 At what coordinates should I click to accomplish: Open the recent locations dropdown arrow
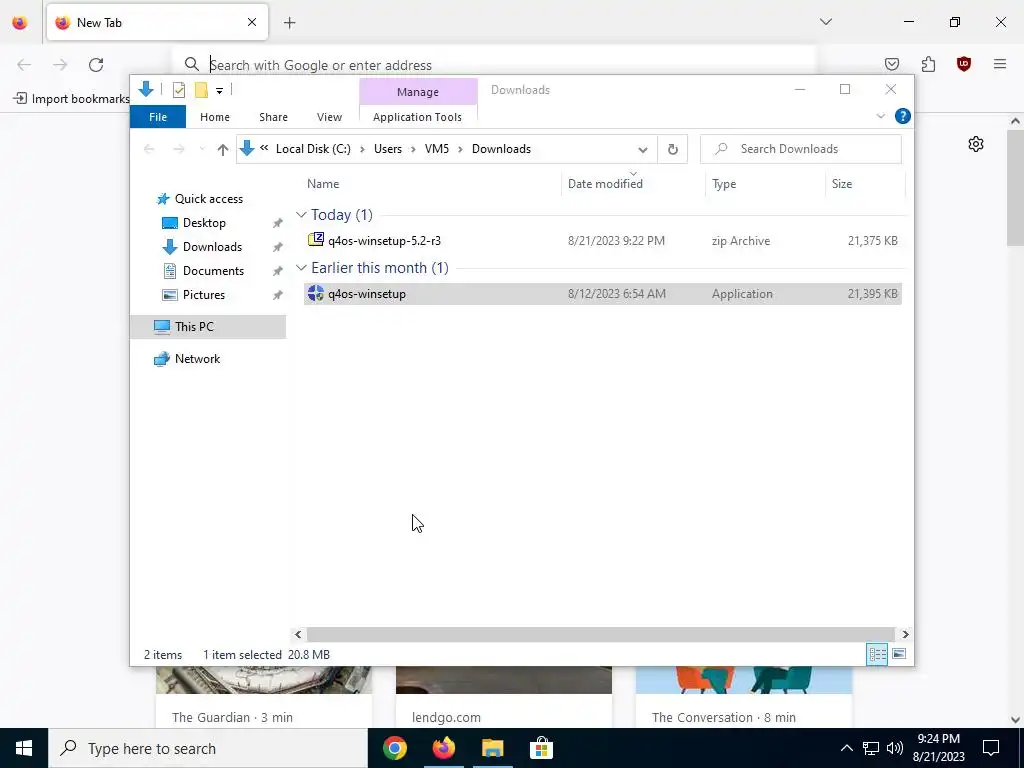pos(202,150)
